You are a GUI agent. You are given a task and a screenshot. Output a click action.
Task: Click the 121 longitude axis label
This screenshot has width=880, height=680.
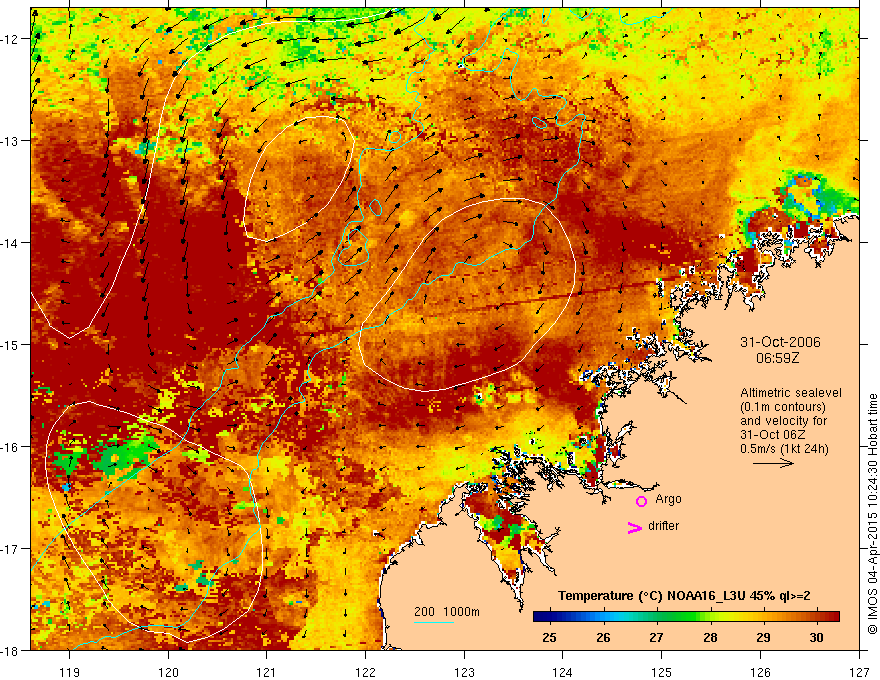click(266, 672)
